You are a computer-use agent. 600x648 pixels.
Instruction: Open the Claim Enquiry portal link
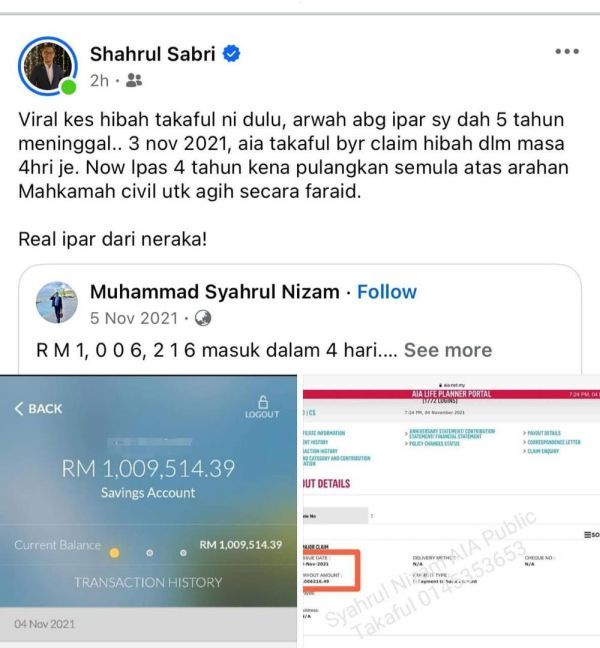click(x=542, y=451)
